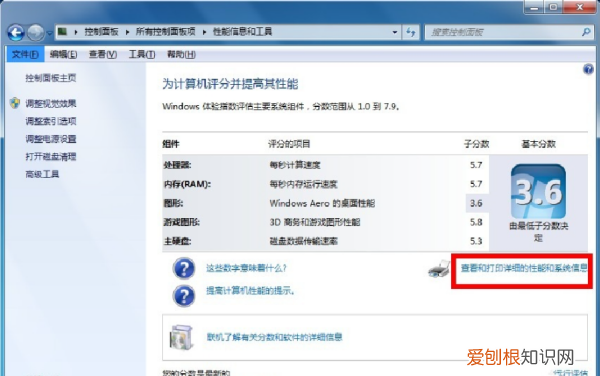Image resolution: width=600 pixels, height=376 pixels.
Task: Click the forward navigation arrow button
Action: coord(36,33)
